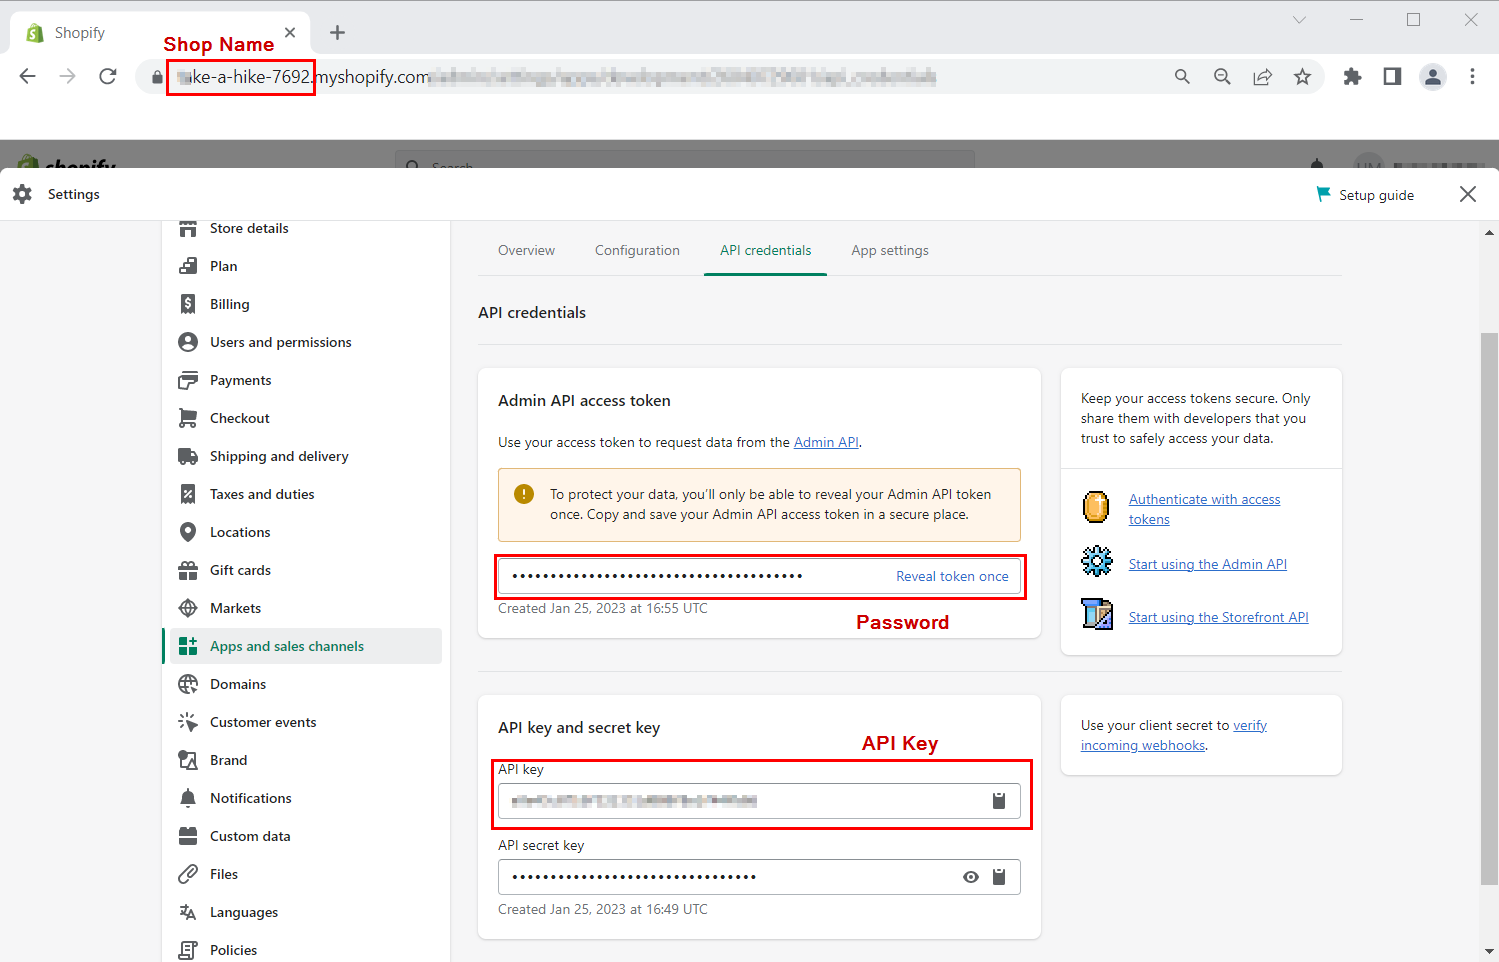1499x962 pixels.
Task: Select Apps and sales channels
Action: tap(305, 646)
